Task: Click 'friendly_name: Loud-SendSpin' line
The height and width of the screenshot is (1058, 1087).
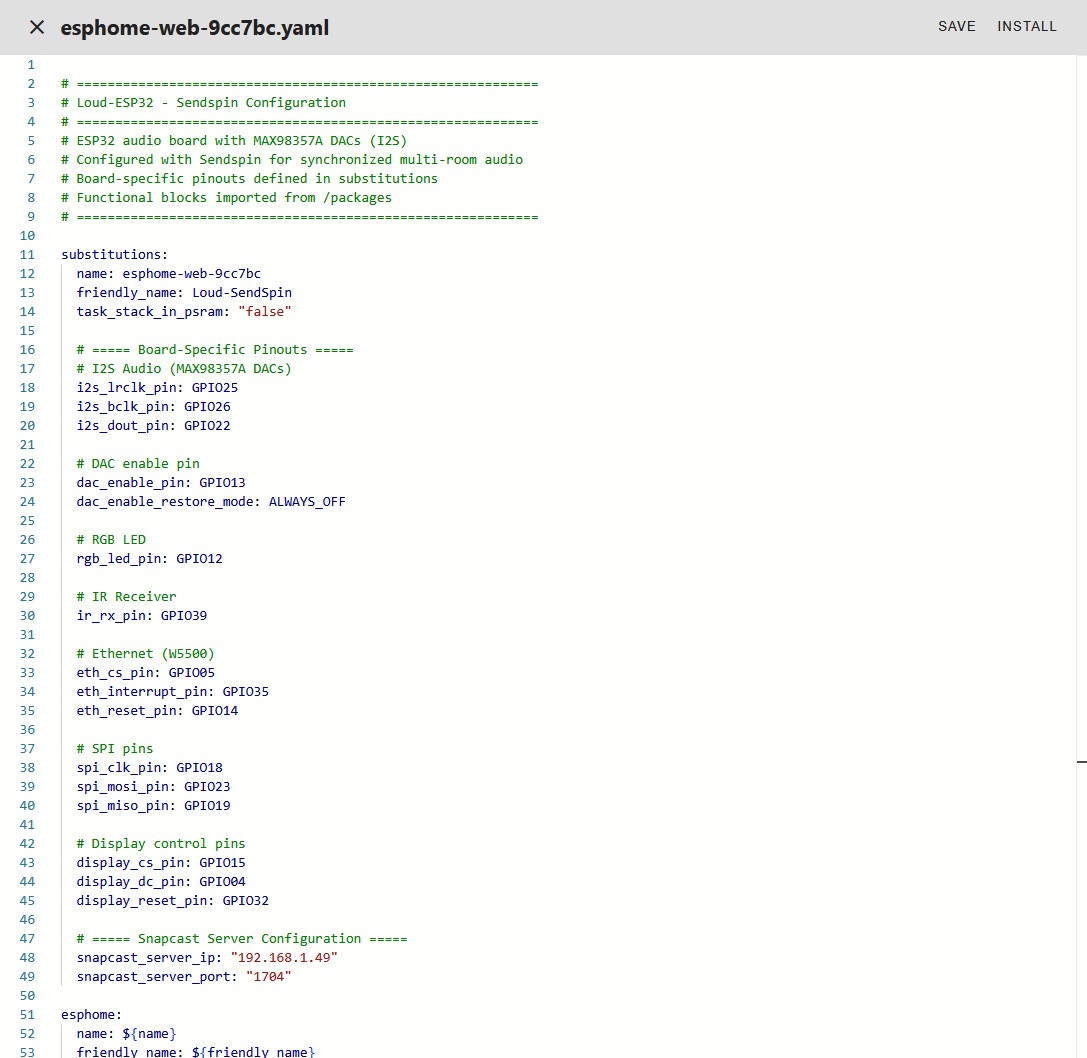Action: coord(184,293)
